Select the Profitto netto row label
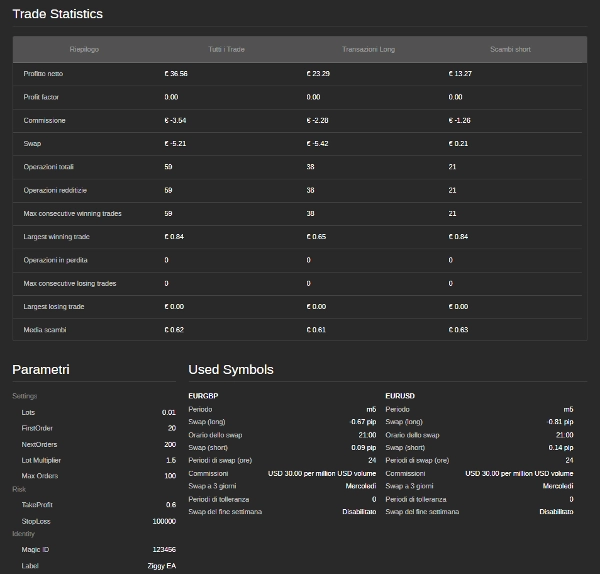 point(43,73)
